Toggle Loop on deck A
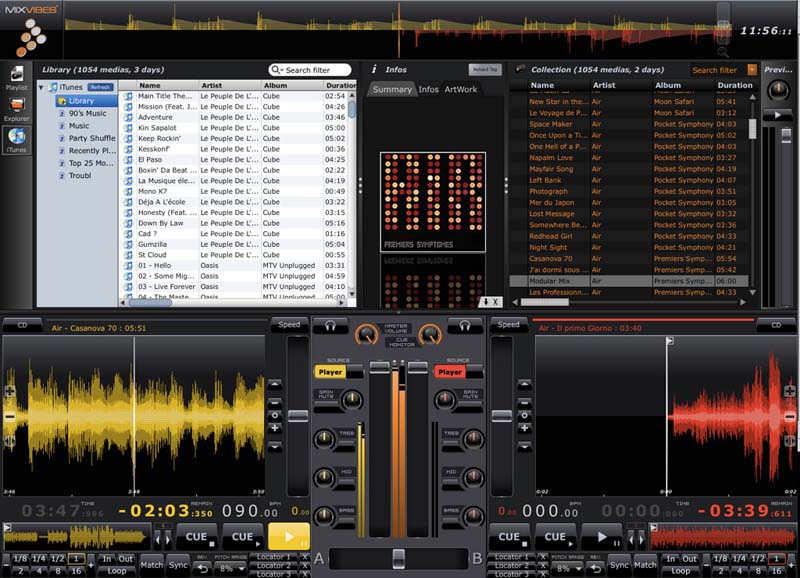Image resolution: width=800 pixels, height=578 pixels. (x=116, y=570)
